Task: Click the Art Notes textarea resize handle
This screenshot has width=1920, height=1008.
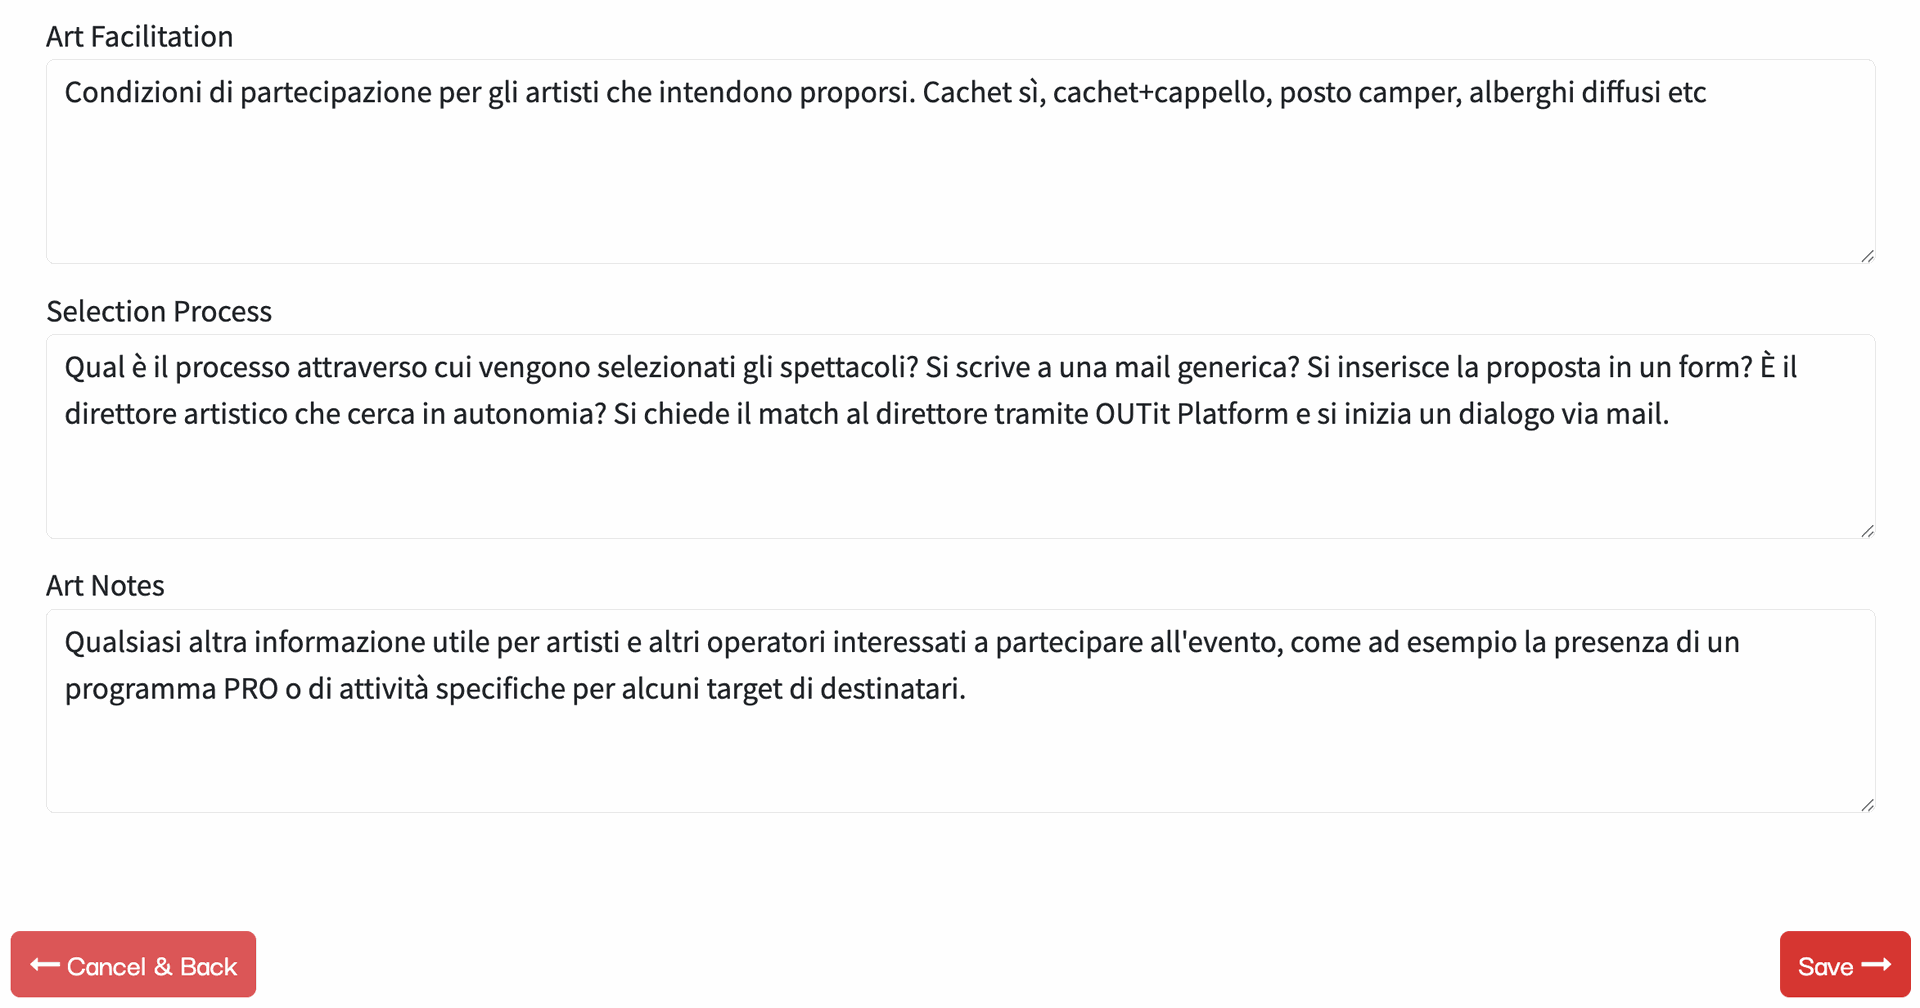Action: tap(1867, 805)
